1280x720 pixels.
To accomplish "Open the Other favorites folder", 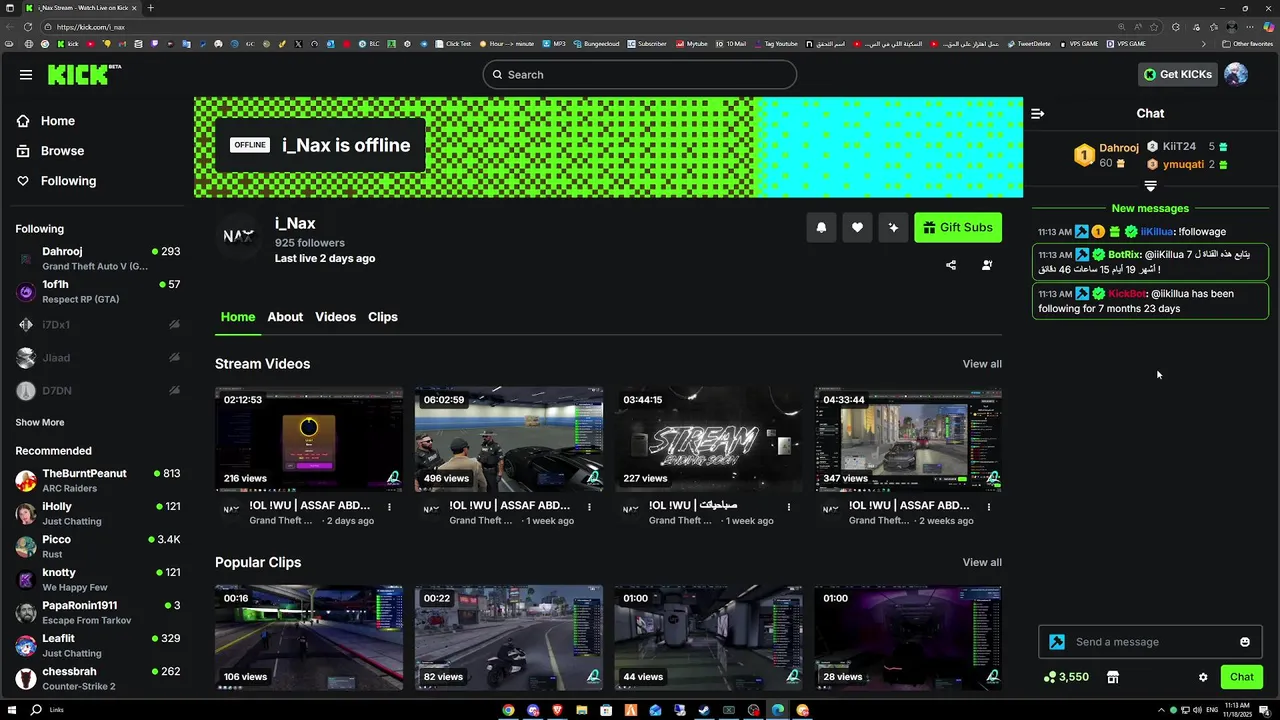I will click(x=1247, y=44).
